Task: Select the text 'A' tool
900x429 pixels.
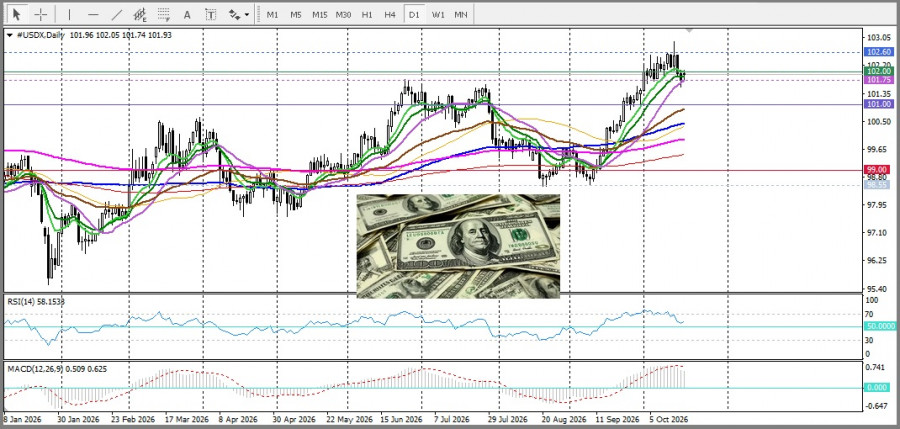Action: 187,15
